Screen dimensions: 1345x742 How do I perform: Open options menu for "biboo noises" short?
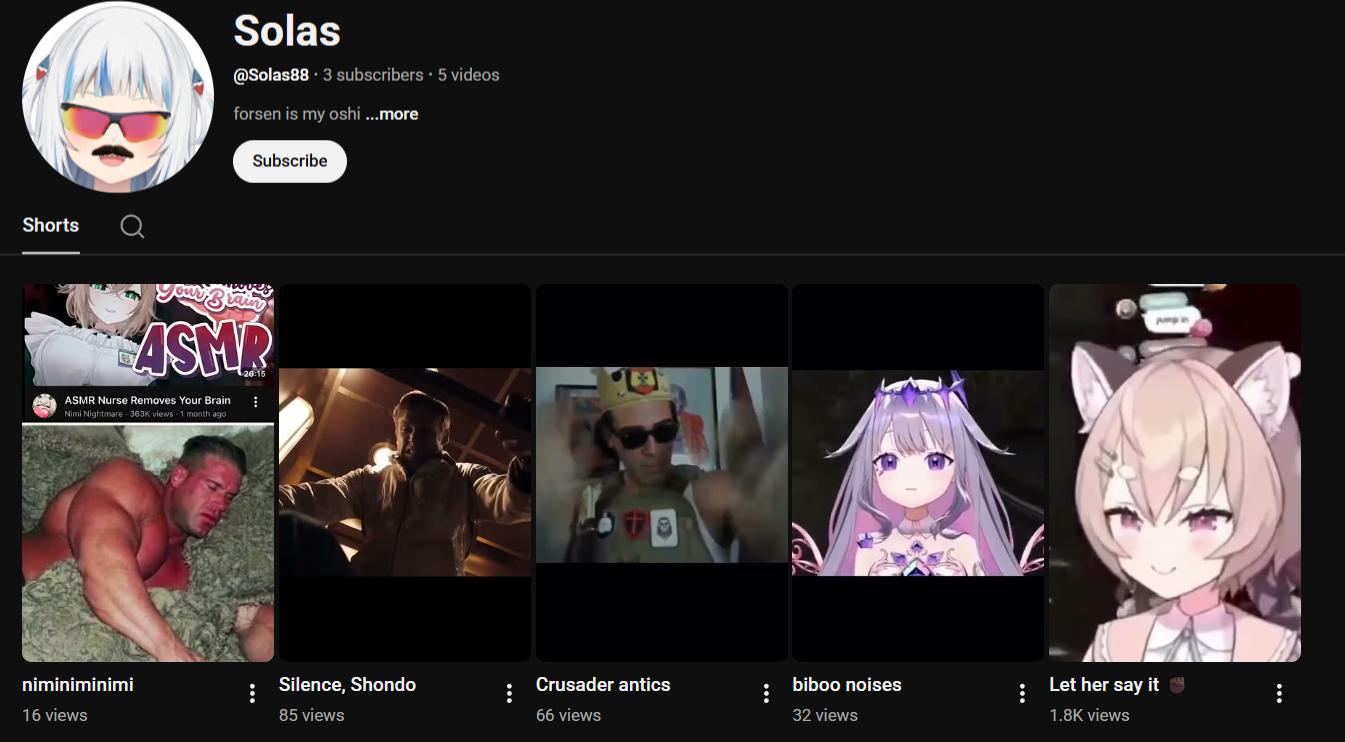(1022, 693)
